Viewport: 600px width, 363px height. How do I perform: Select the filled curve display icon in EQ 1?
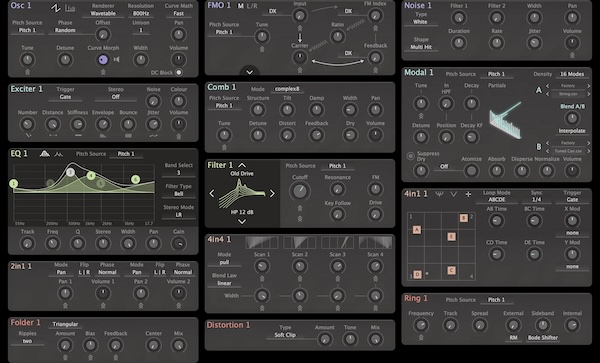(x=45, y=154)
